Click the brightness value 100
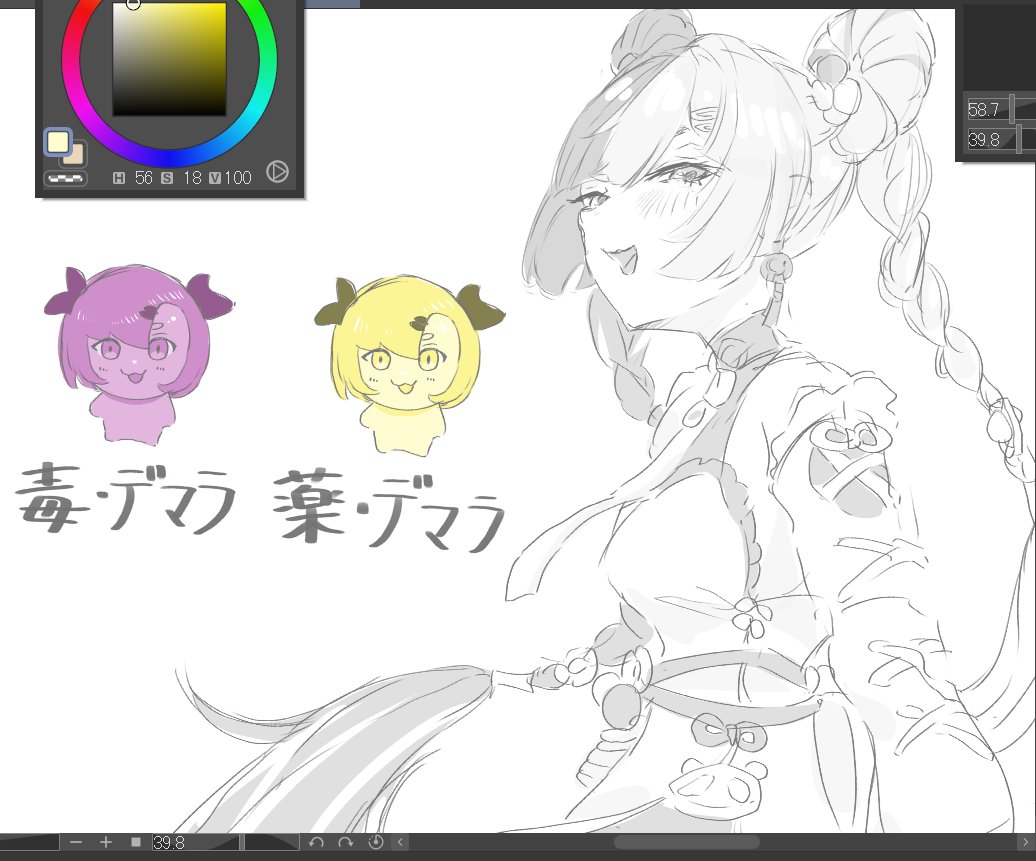 (x=238, y=178)
